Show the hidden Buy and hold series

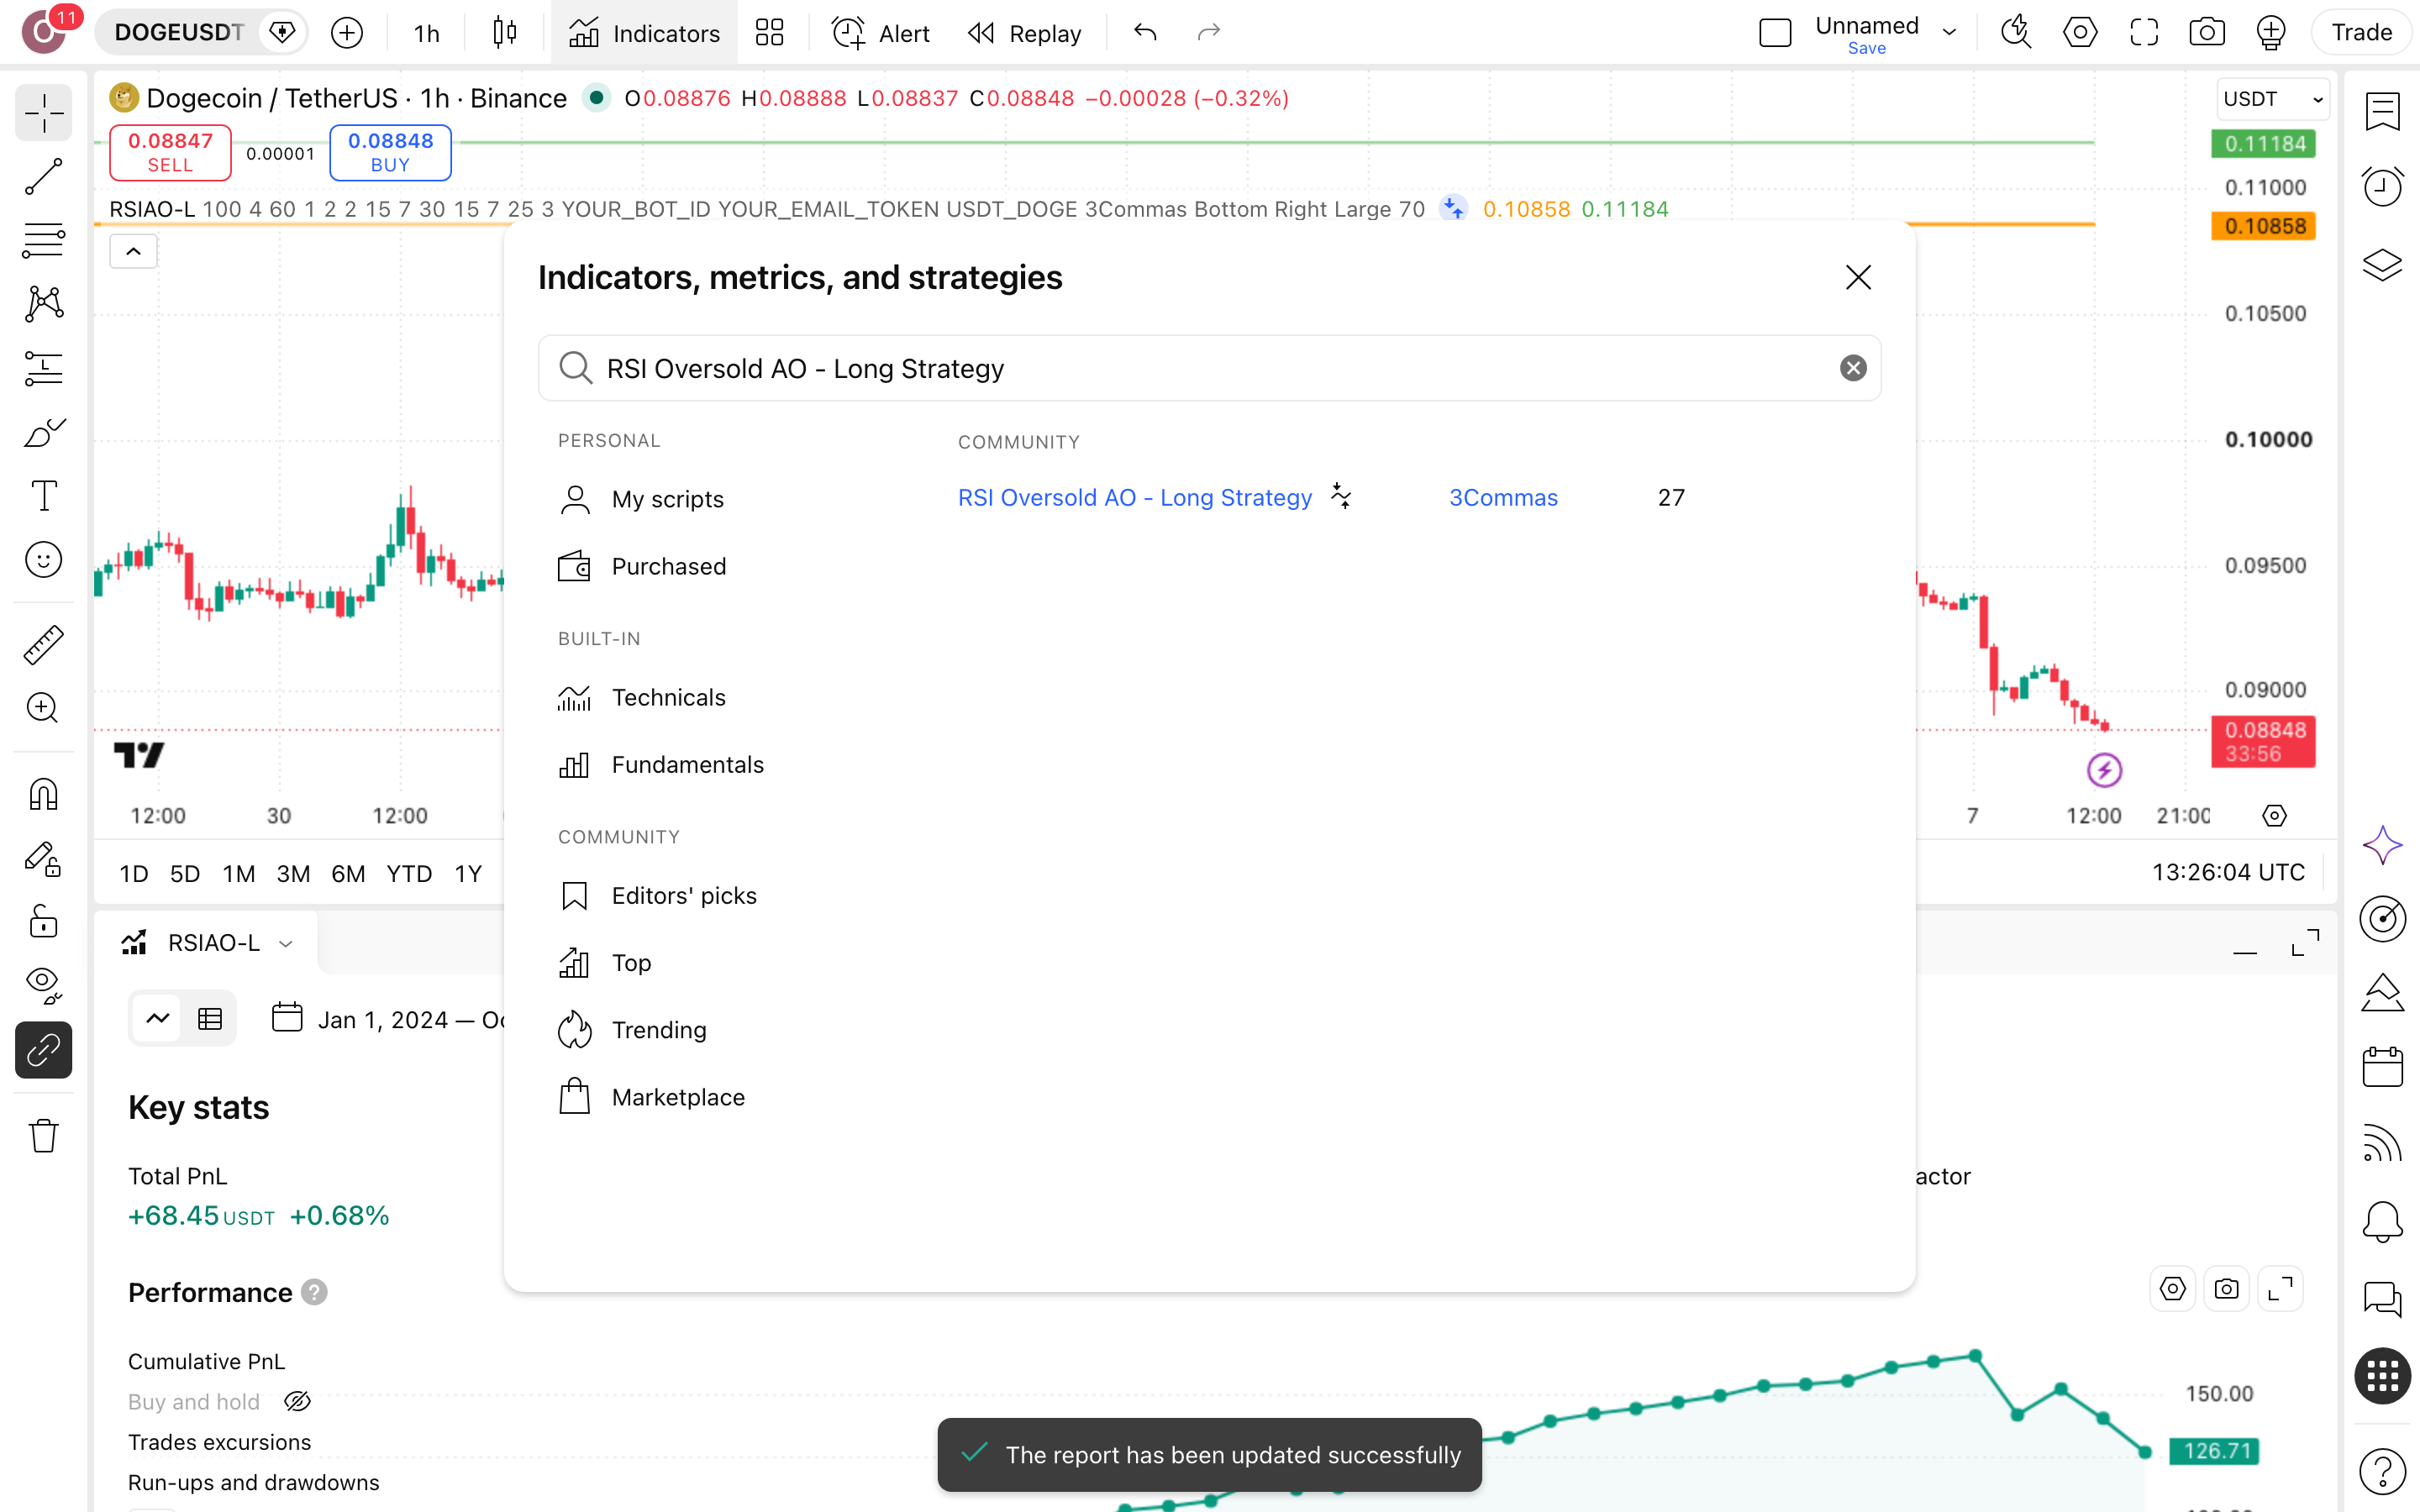[297, 1401]
